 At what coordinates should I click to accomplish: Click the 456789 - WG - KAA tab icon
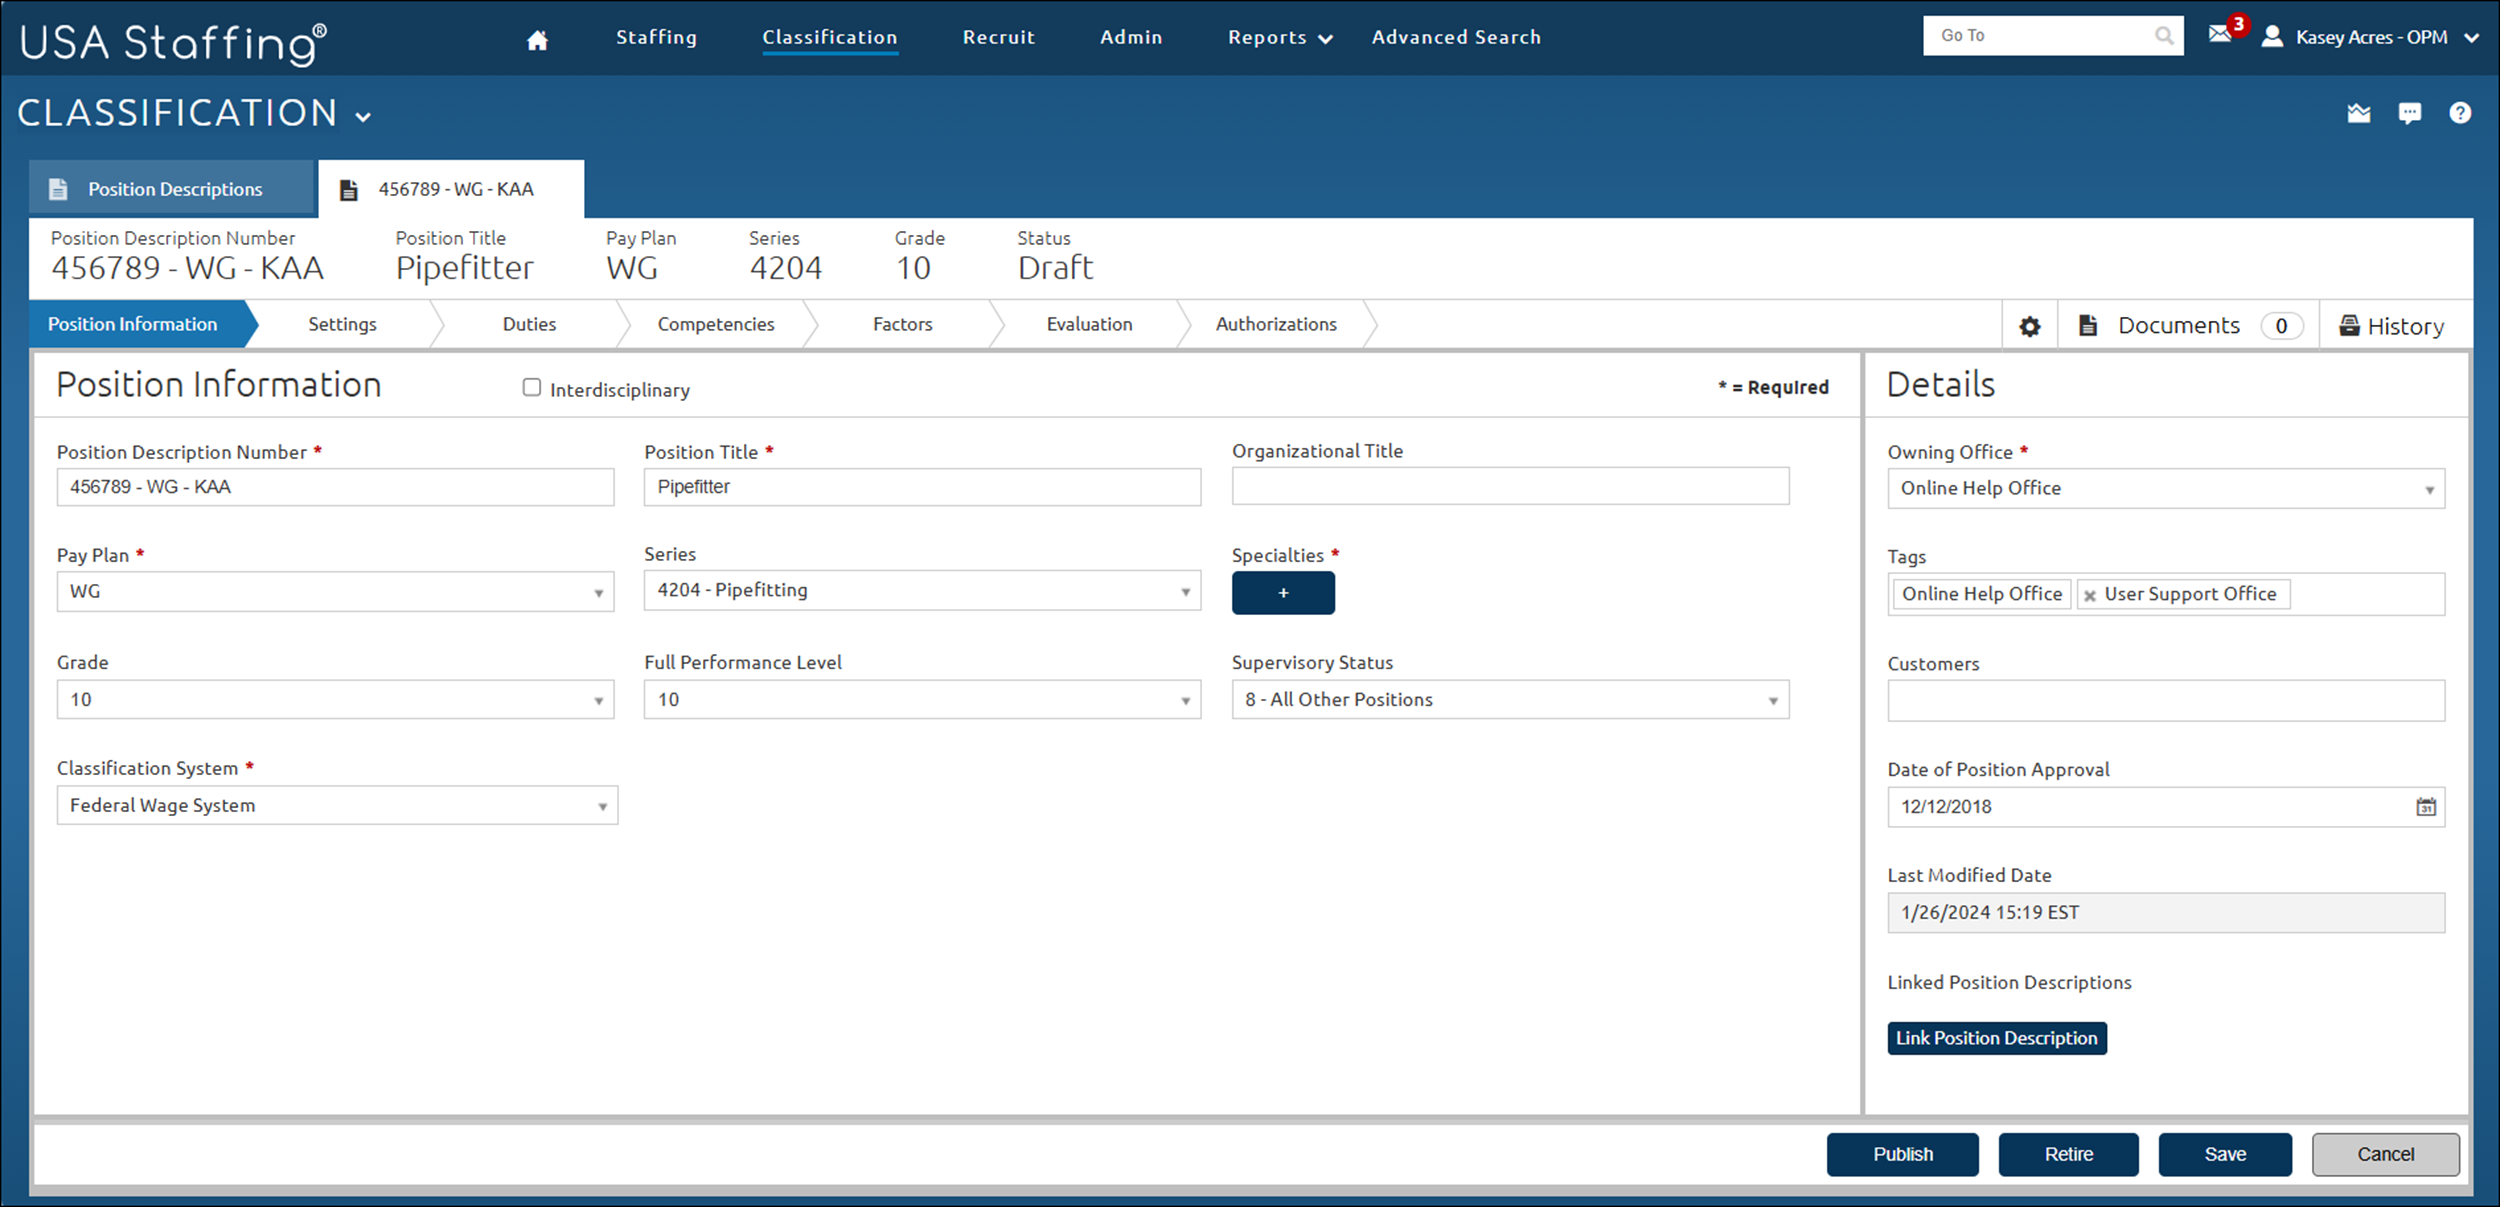click(x=348, y=190)
